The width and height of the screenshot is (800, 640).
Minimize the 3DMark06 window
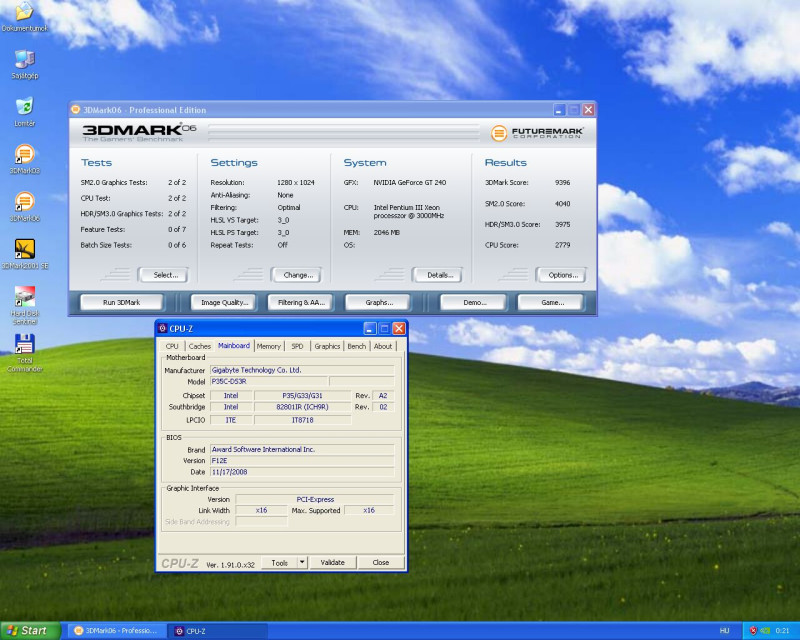click(x=559, y=110)
